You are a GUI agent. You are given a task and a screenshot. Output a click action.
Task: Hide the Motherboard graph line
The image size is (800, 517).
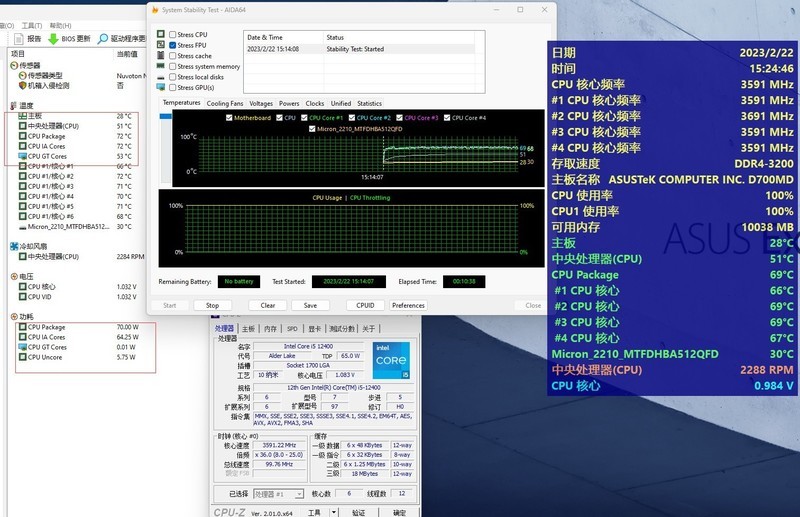point(229,118)
